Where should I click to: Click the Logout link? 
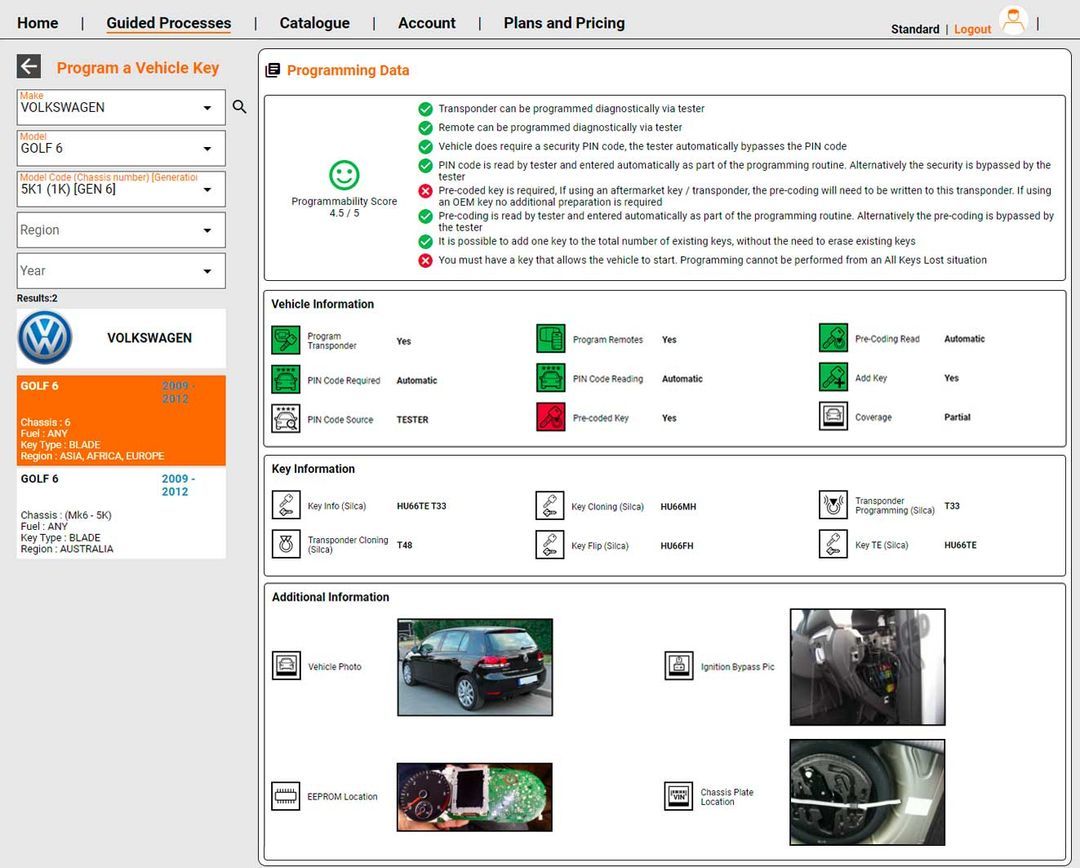point(971,30)
